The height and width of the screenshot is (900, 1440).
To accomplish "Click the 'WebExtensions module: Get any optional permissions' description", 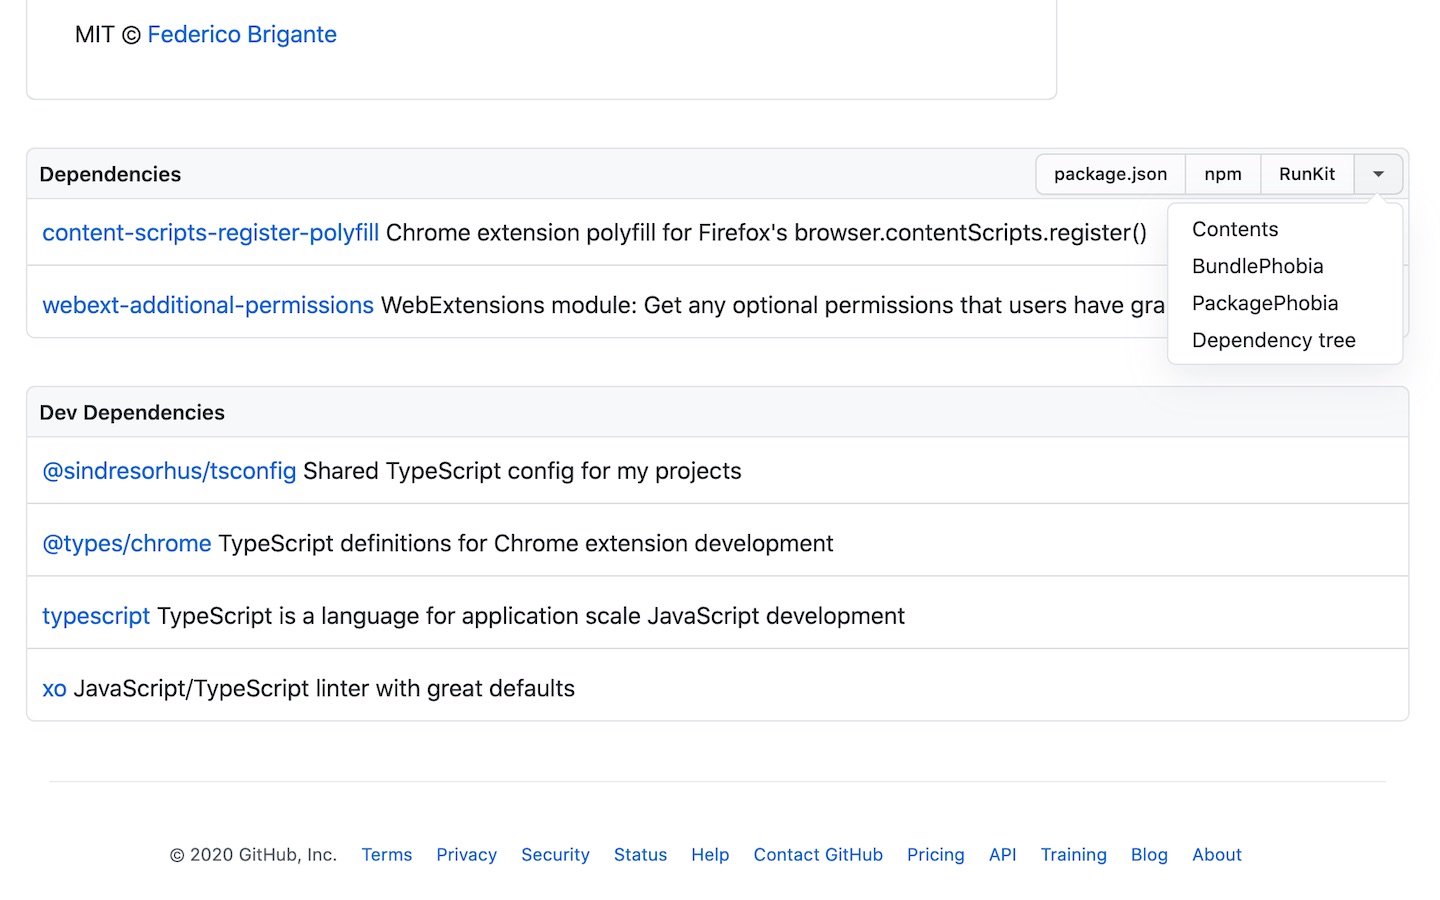I will tap(773, 305).
